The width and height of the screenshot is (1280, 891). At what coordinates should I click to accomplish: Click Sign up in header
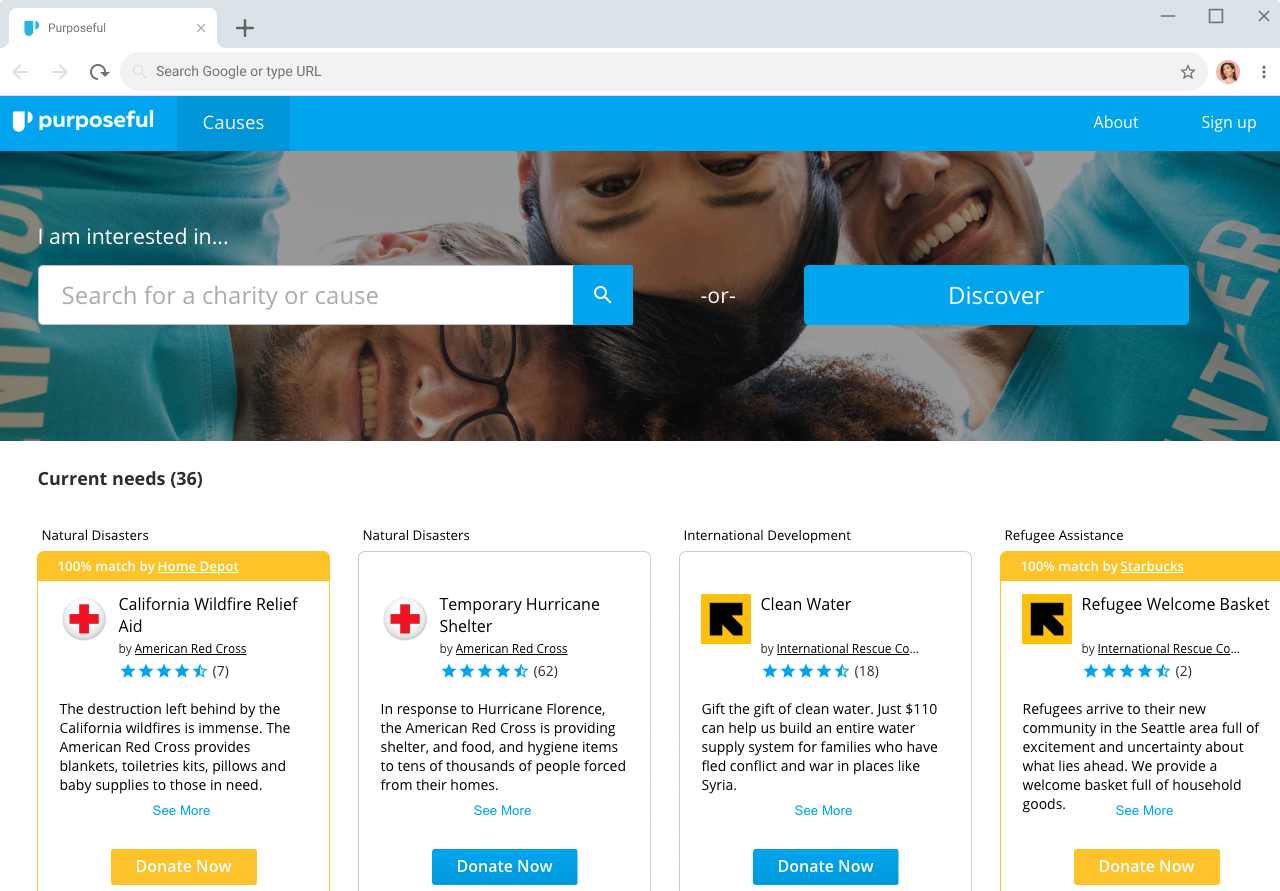coord(1229,122)
